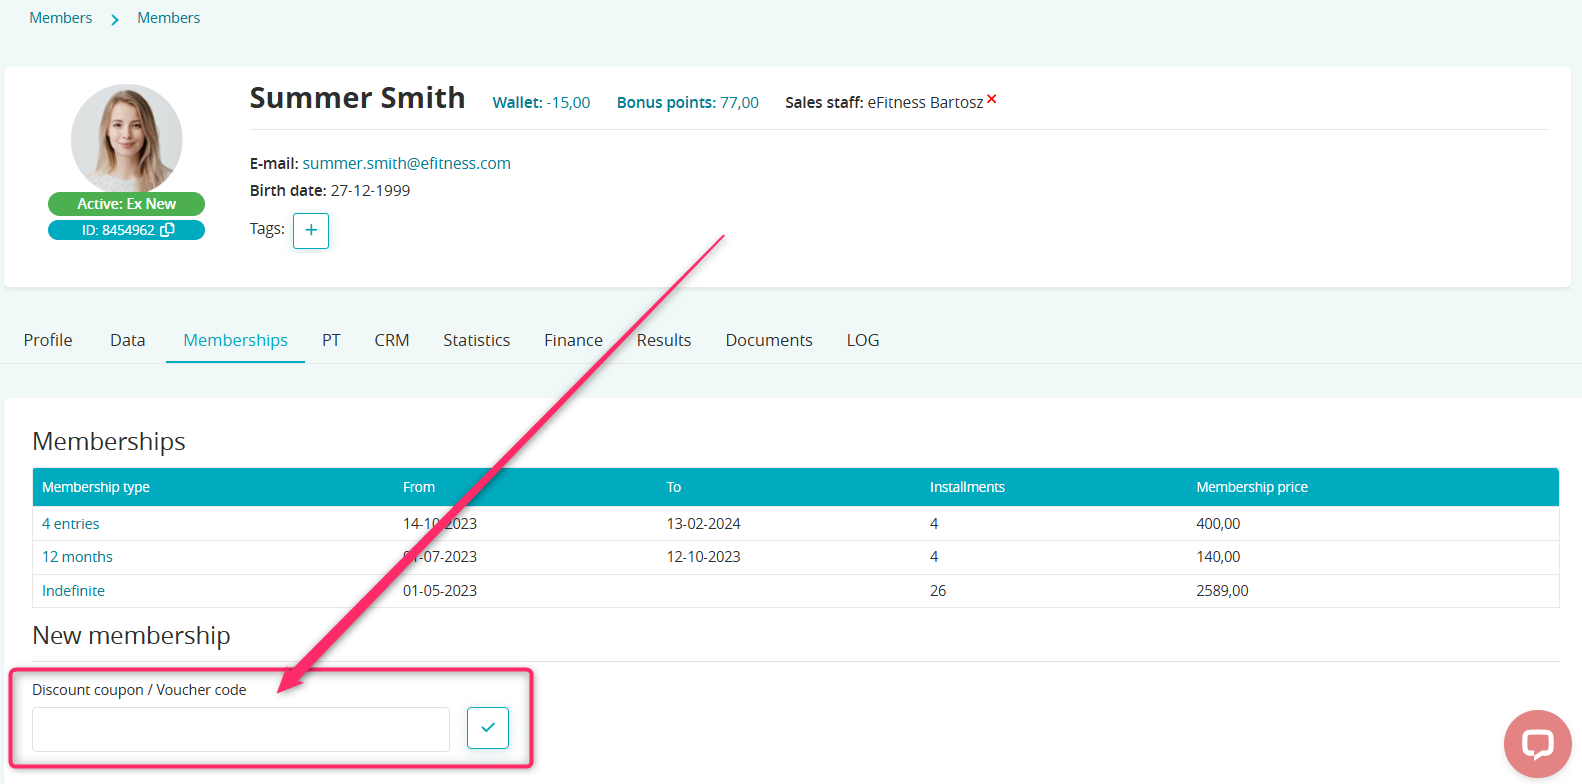Open the 4 entries membership link
The image size is (1582, 784).
click(71, 524)
